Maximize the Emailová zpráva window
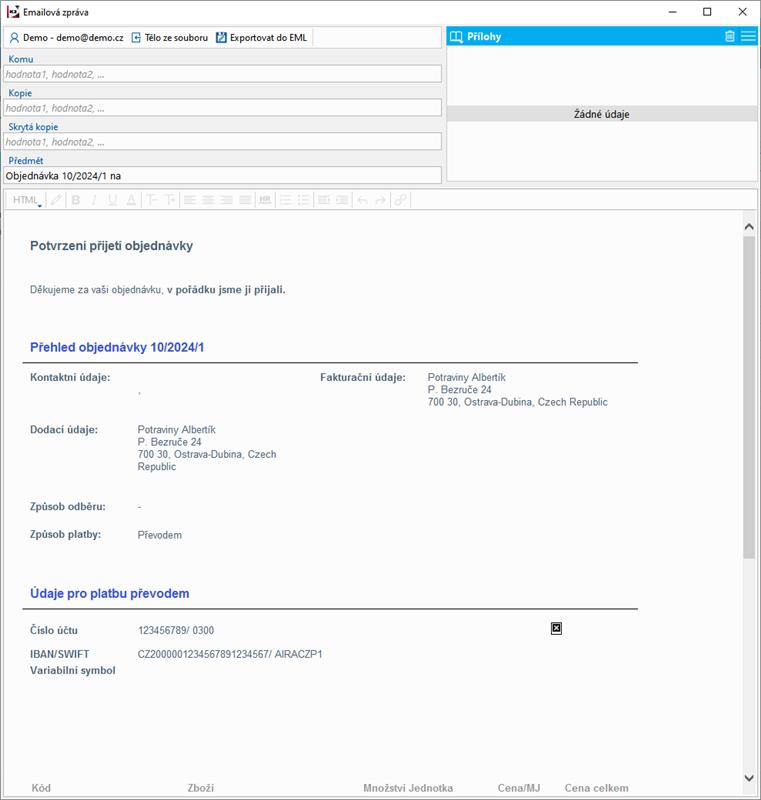761x800 pixels. pyautogui.click(x=707, y=12)
